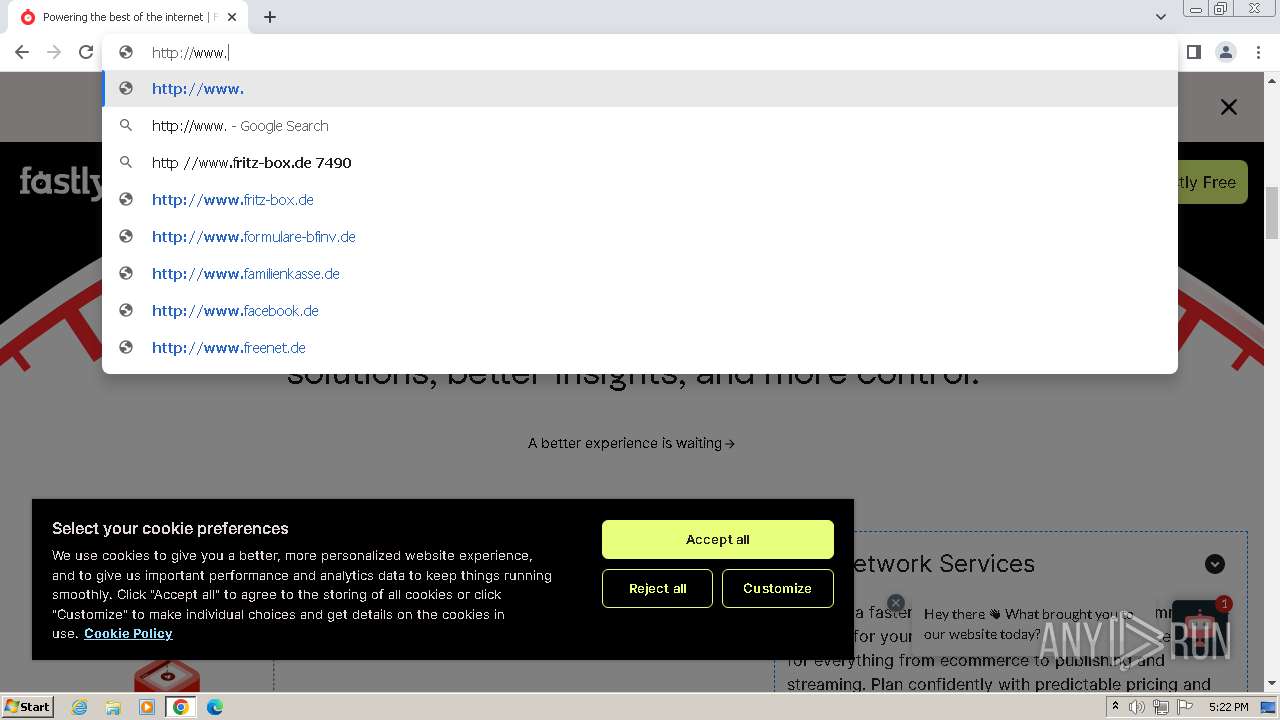Open a new browser tab
The height and width of the screenshot is (720, 1280).
(x=270, y=17)
